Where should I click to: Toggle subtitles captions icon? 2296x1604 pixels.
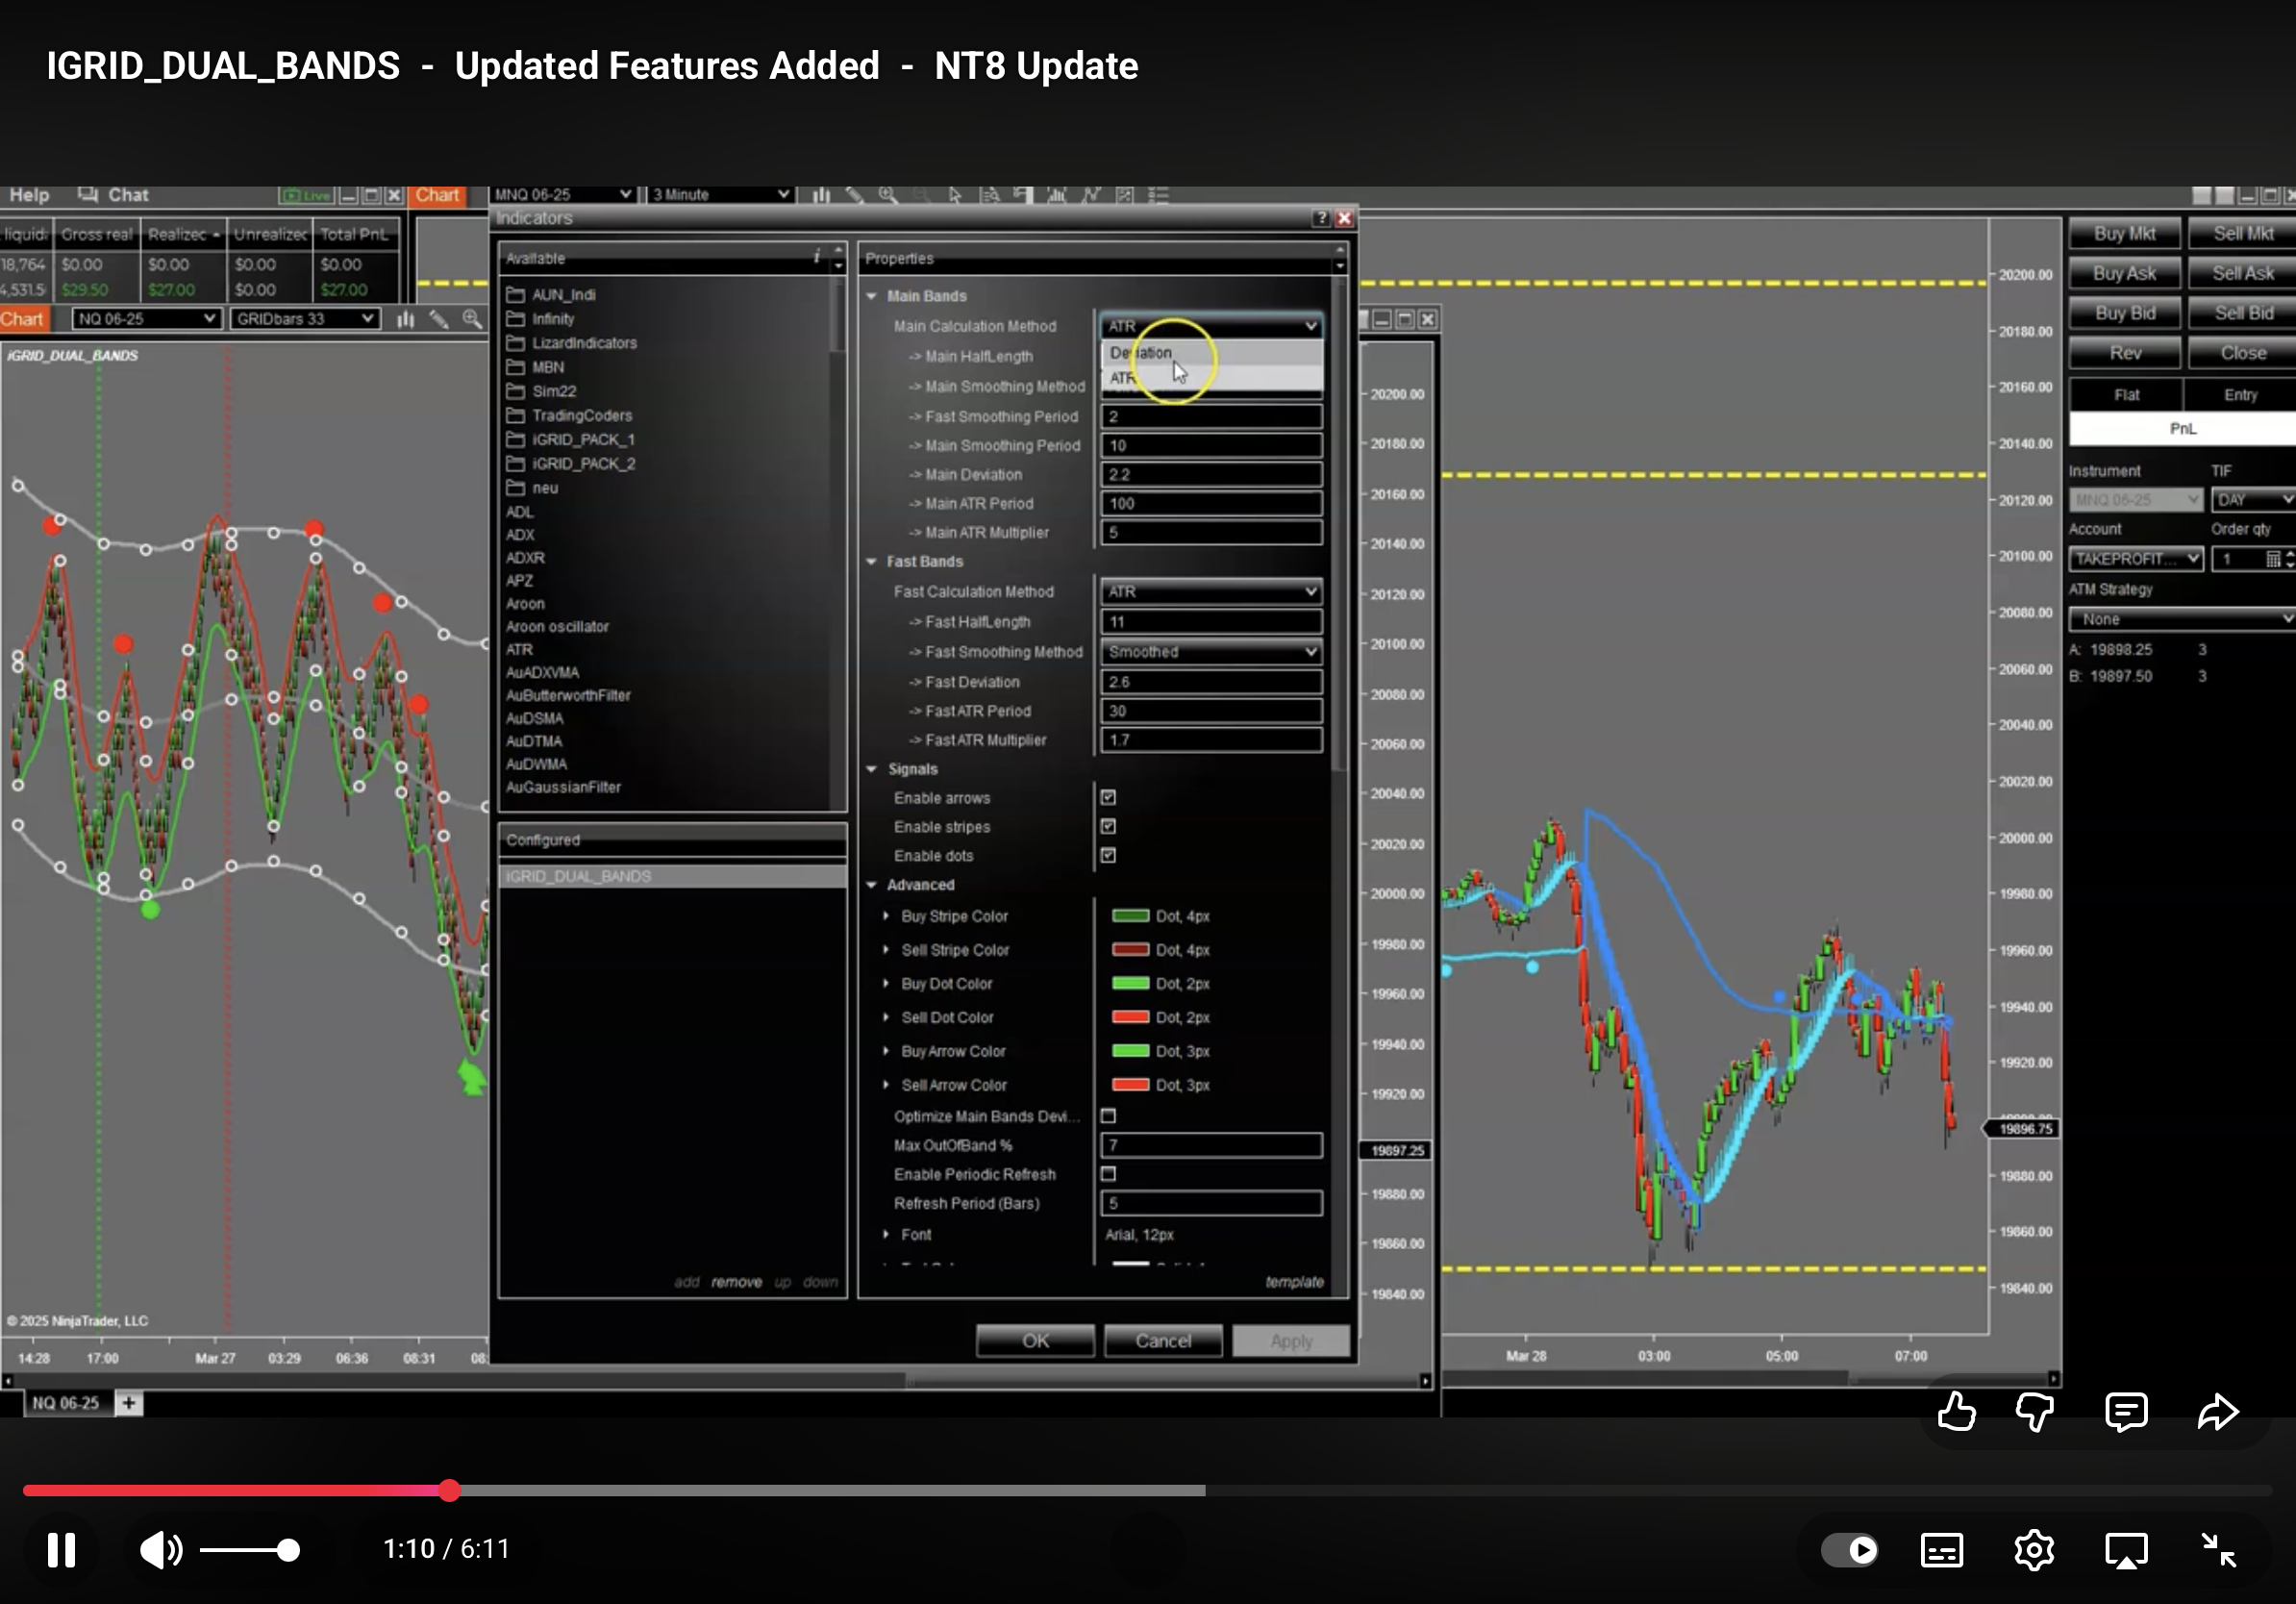click(1941, 1549)
